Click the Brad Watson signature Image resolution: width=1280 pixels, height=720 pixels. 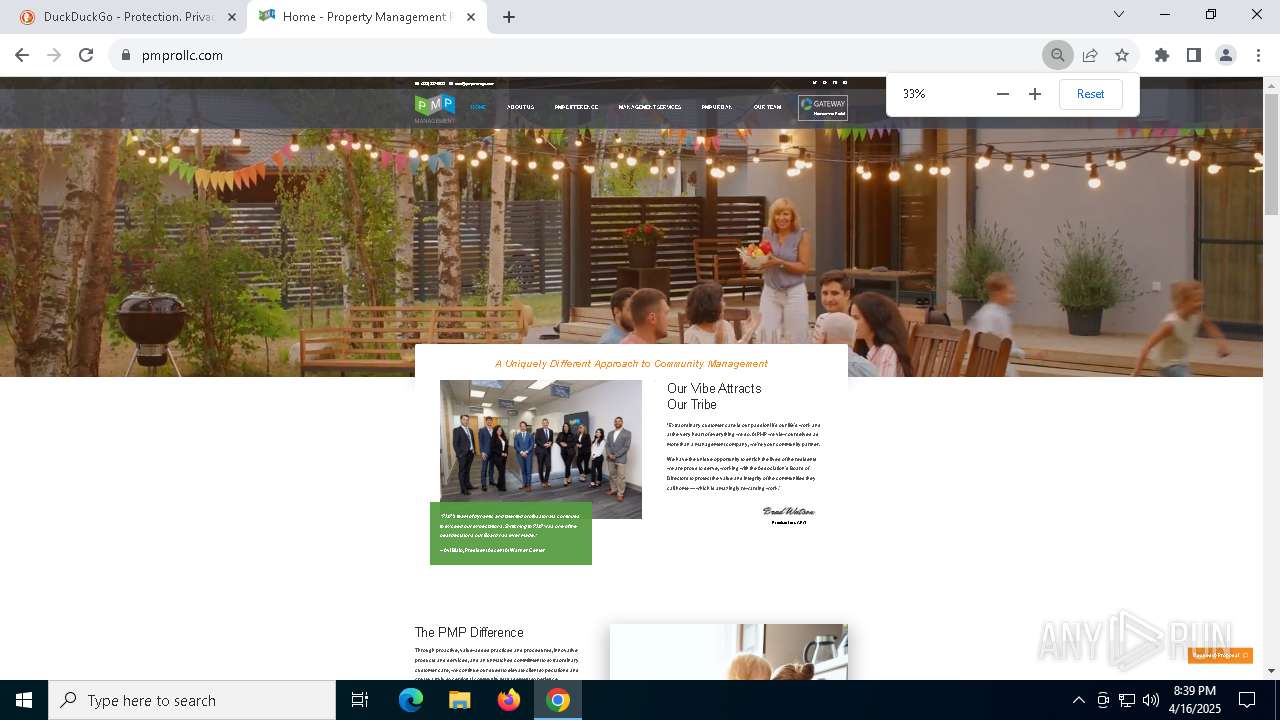click(789, 511)
